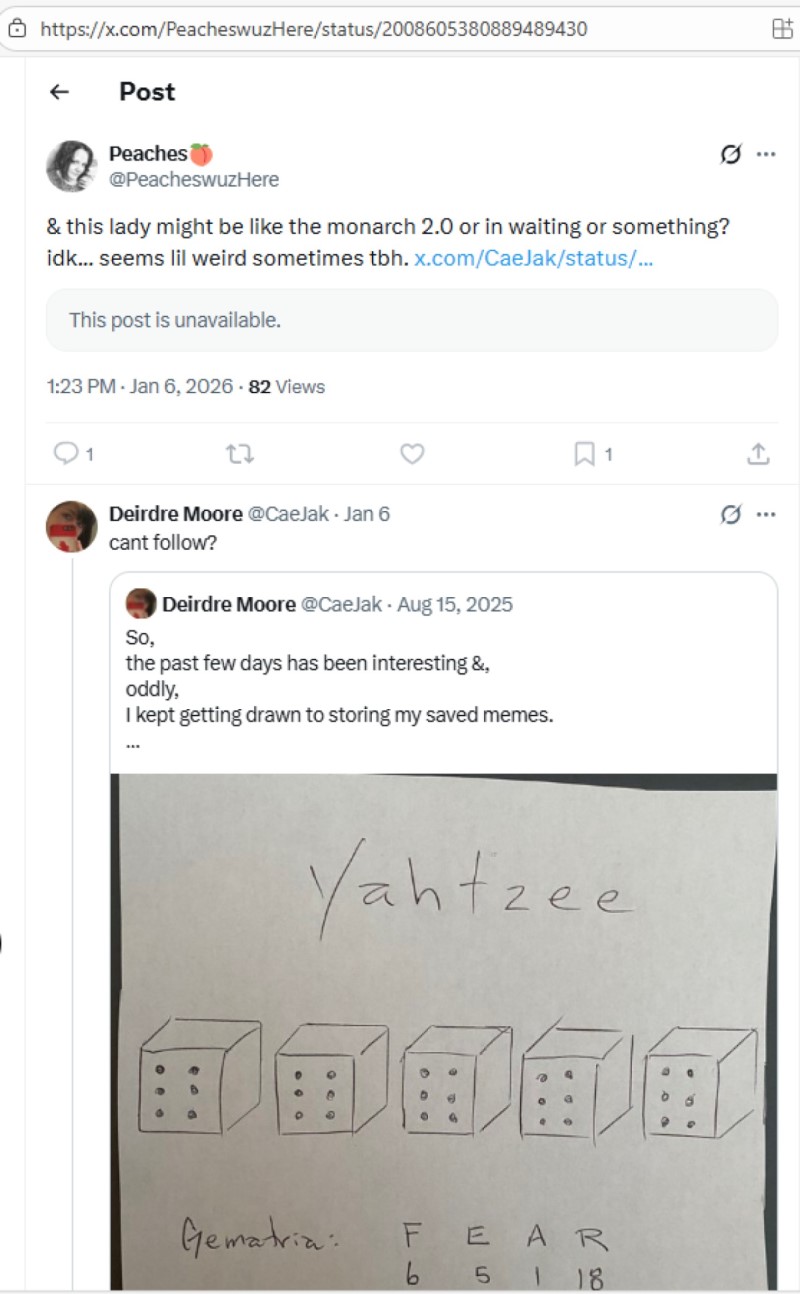This screenshot has width=800, height=1294.
Task: Like Peaches' post with the heart icon
Action: click(412, 454)
